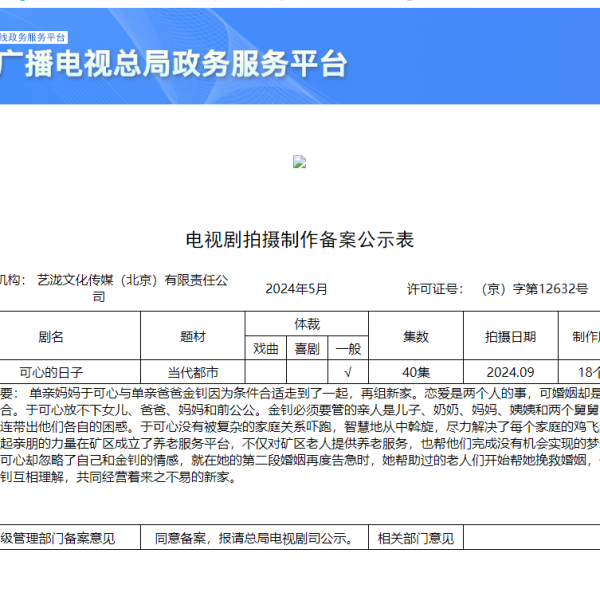The height and width of the screenshot is (600, 600).
Task: Click the 当代都市 genre cell
Action: tap(193, 372)
